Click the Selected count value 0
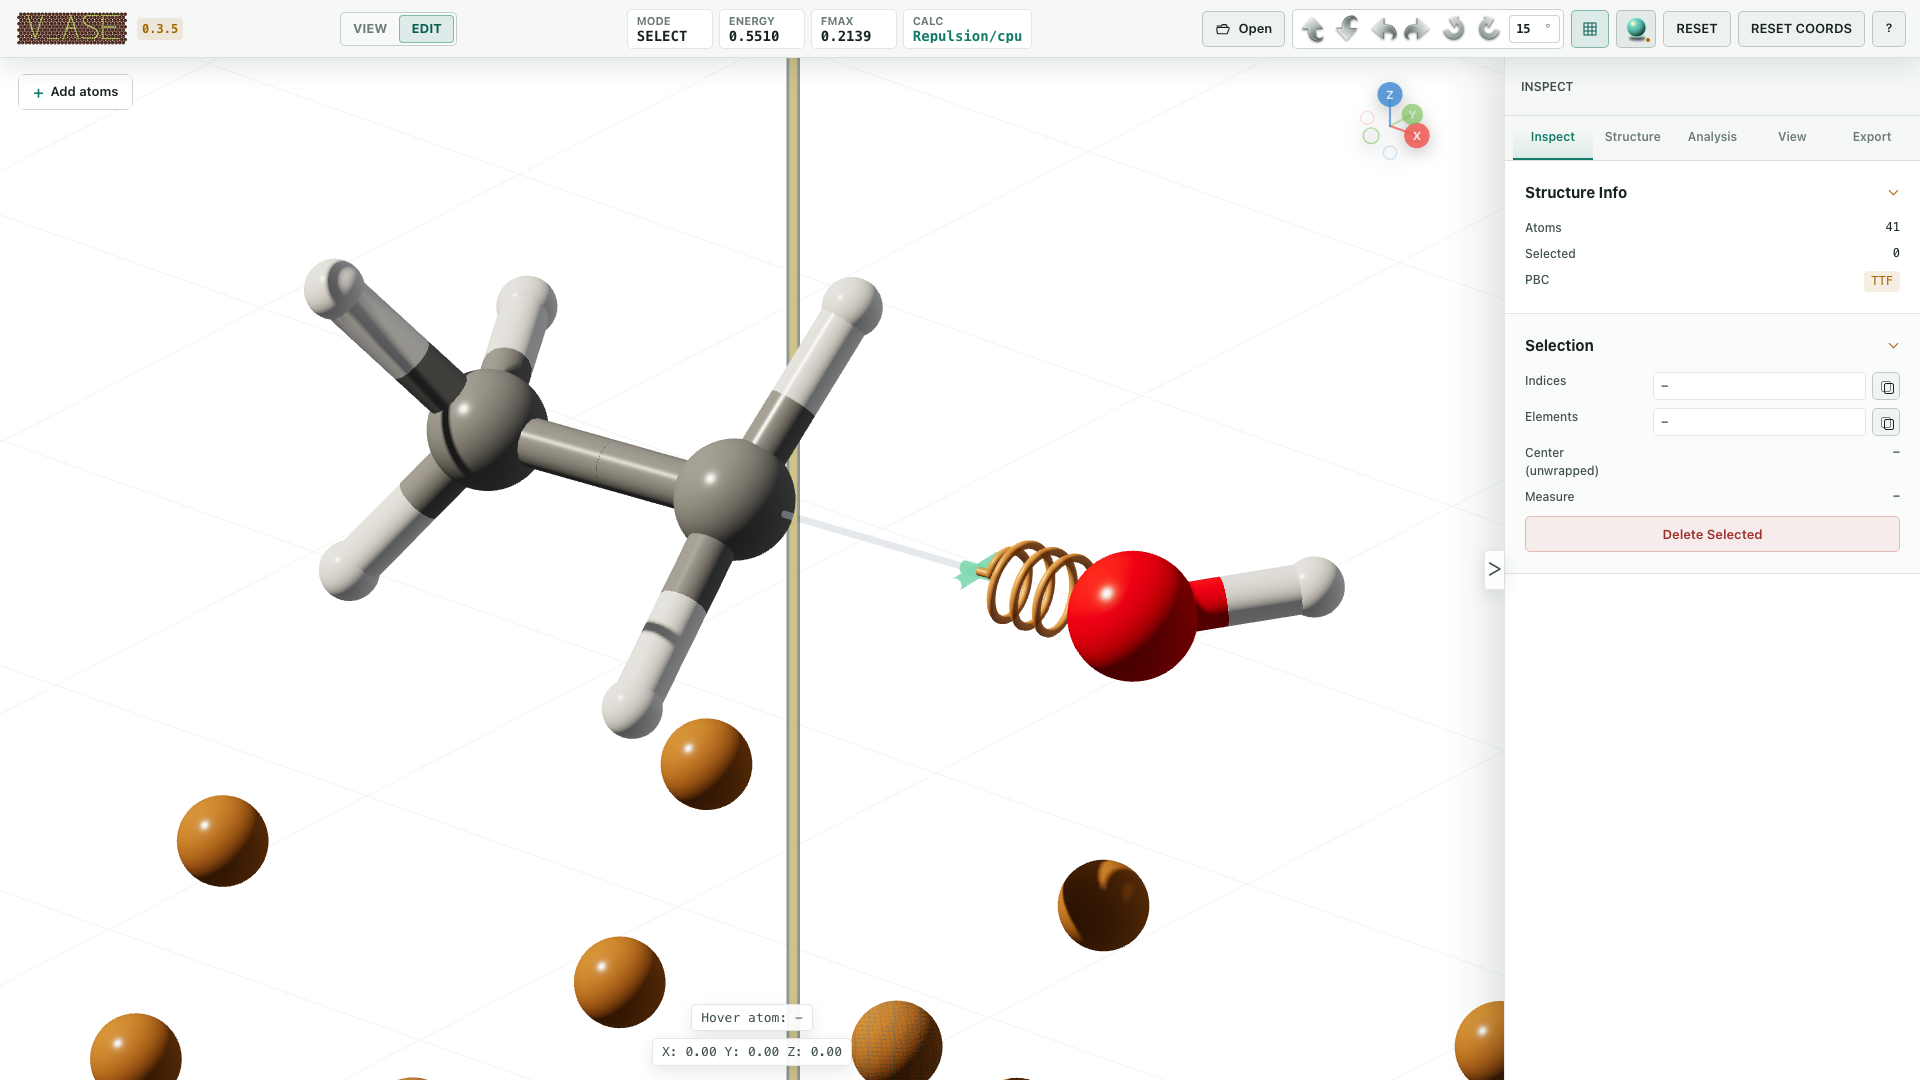Image resolution: width=1920 pixels, height=1080 pixels. coord(1896,253)
